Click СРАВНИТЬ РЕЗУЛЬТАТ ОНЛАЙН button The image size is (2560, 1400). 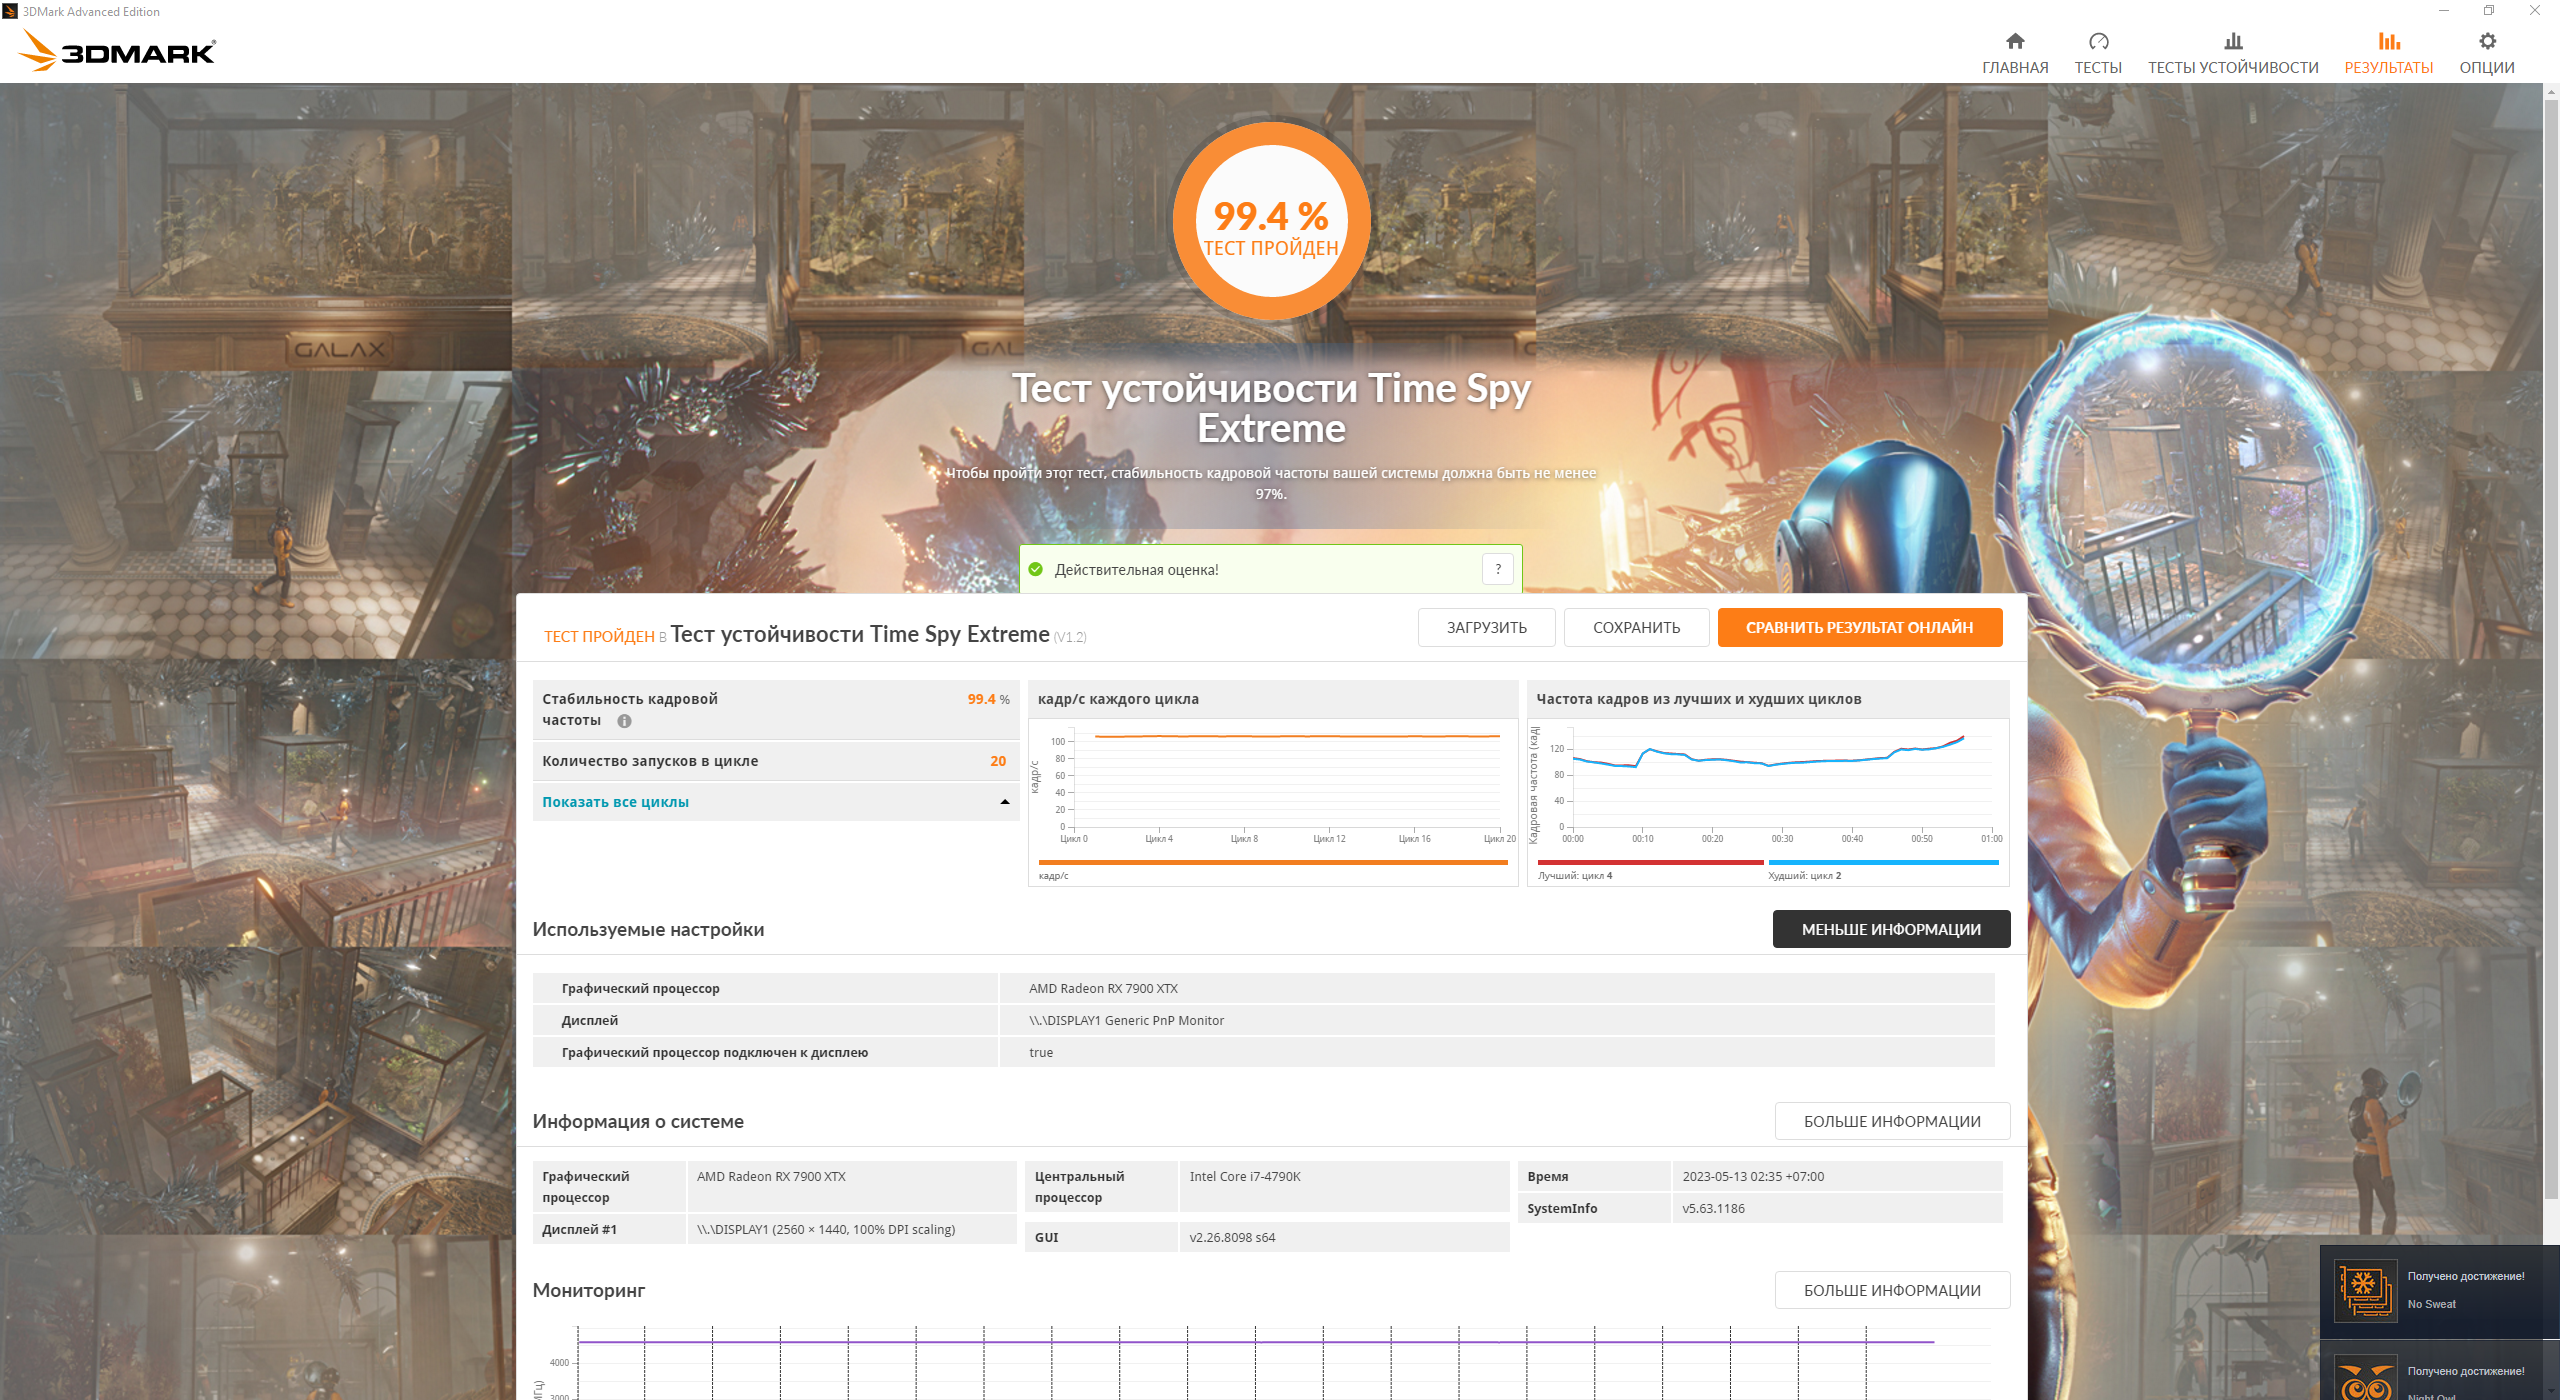pyautogui.click(x=1859, y=627)
